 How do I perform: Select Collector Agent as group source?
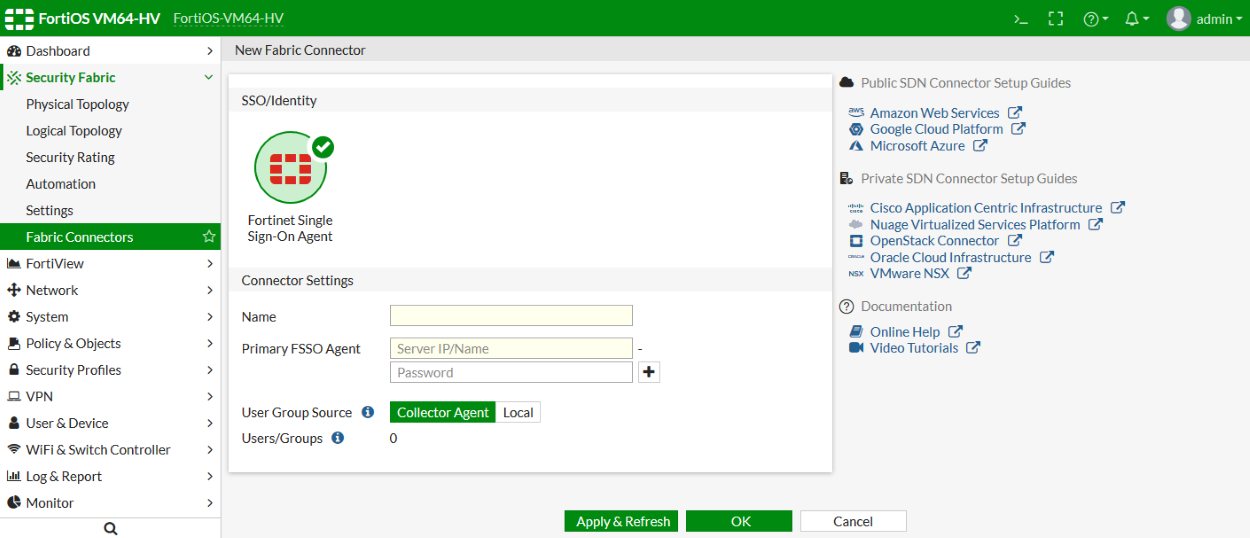(x=443, y=412)
